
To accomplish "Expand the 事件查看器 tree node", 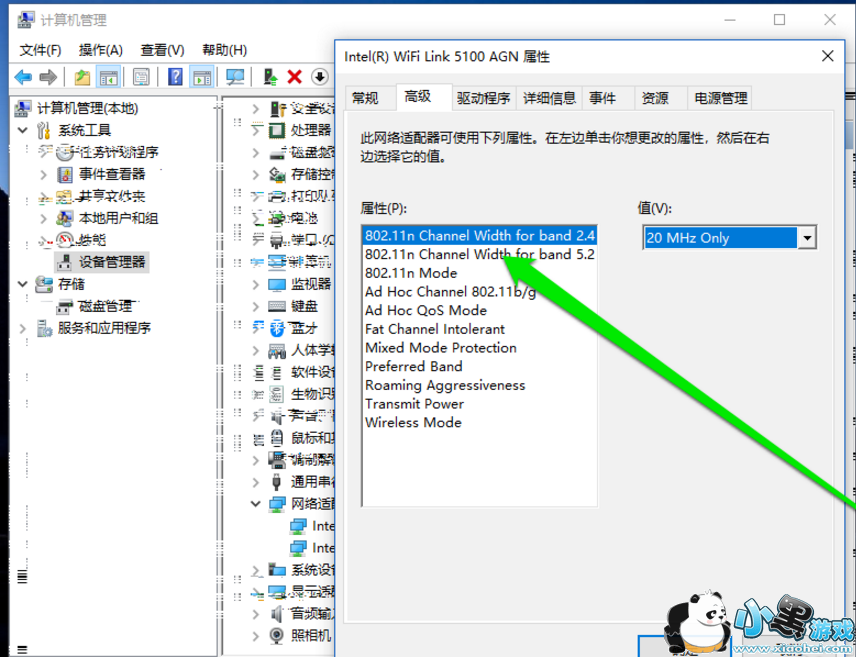I will (44, 174).
